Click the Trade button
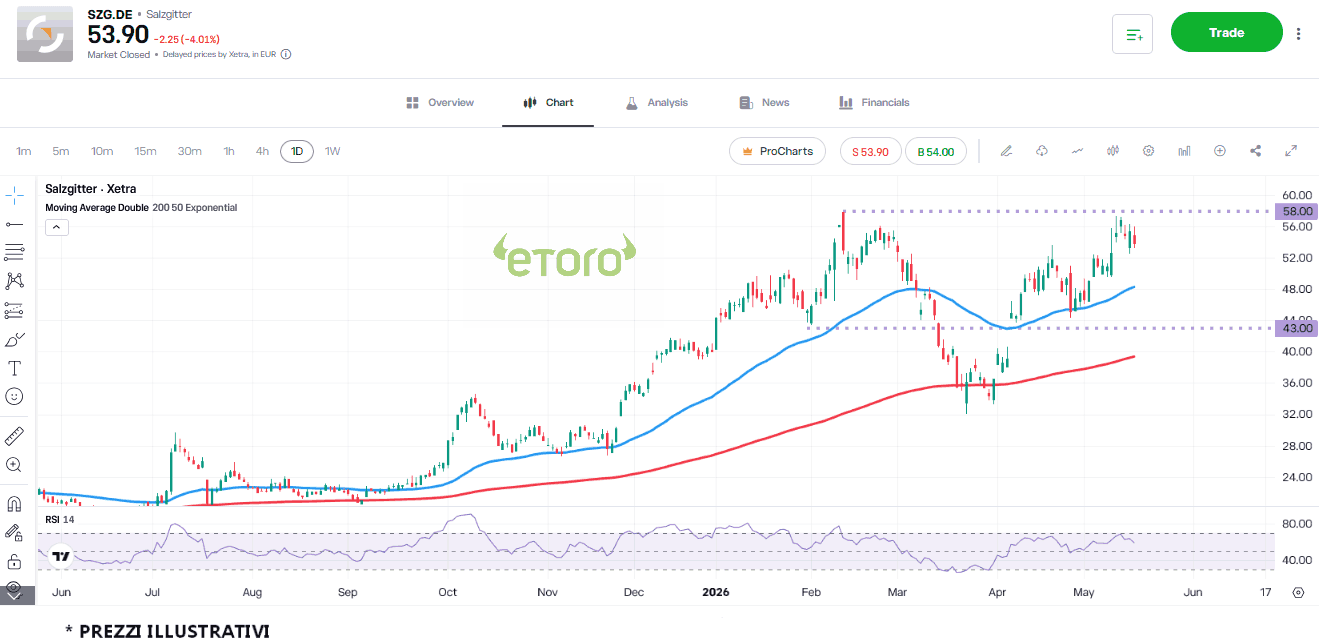1319x643 pixels. point(1226,32)
